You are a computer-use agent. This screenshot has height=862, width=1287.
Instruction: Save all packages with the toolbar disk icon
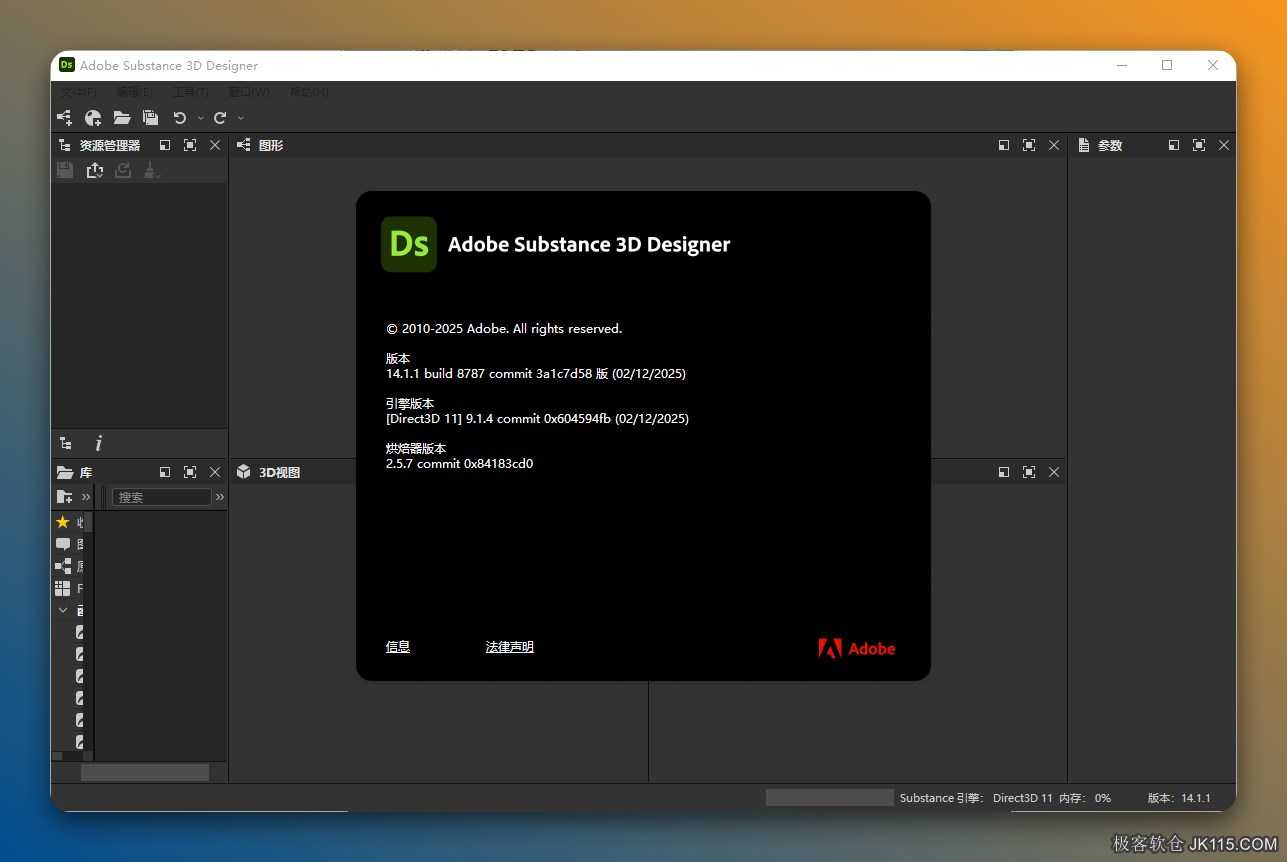pos(150,118)
